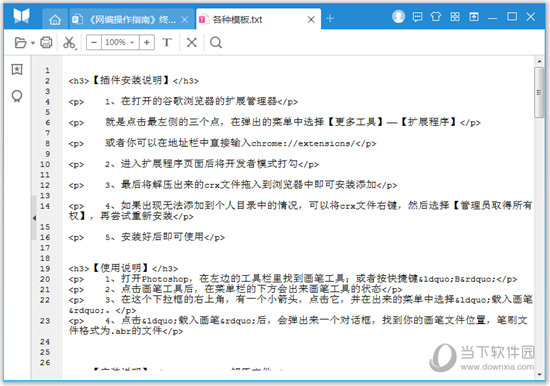Open search with magnifier icon
Screen dimensions: 550x386
coord(216,42)
